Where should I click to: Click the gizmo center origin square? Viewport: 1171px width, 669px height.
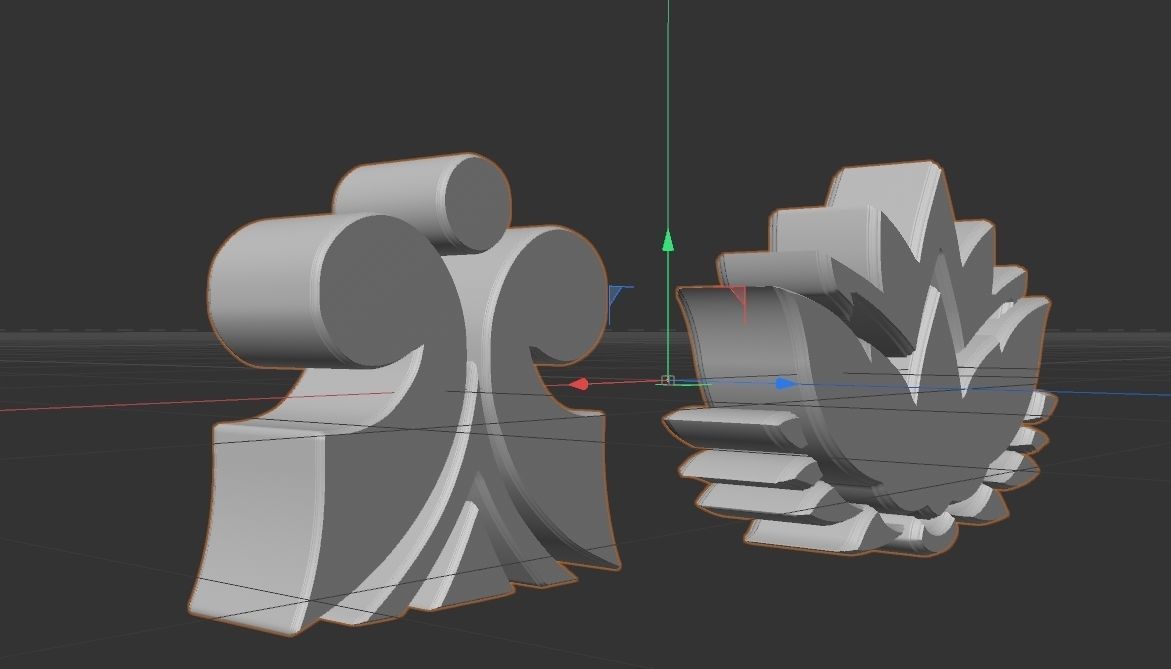668,381
